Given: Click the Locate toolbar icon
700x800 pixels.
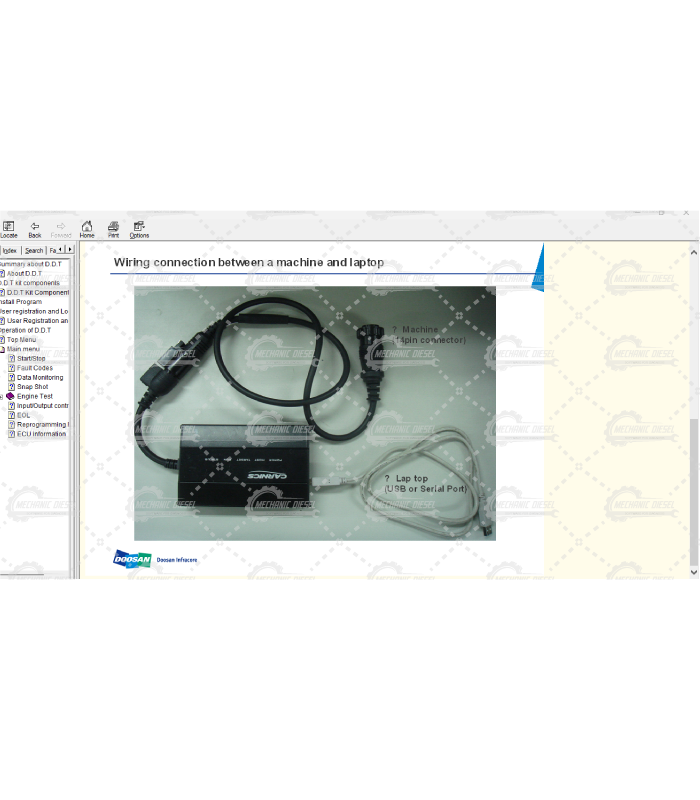Looking at the screenshot, I should pos(8,229).
